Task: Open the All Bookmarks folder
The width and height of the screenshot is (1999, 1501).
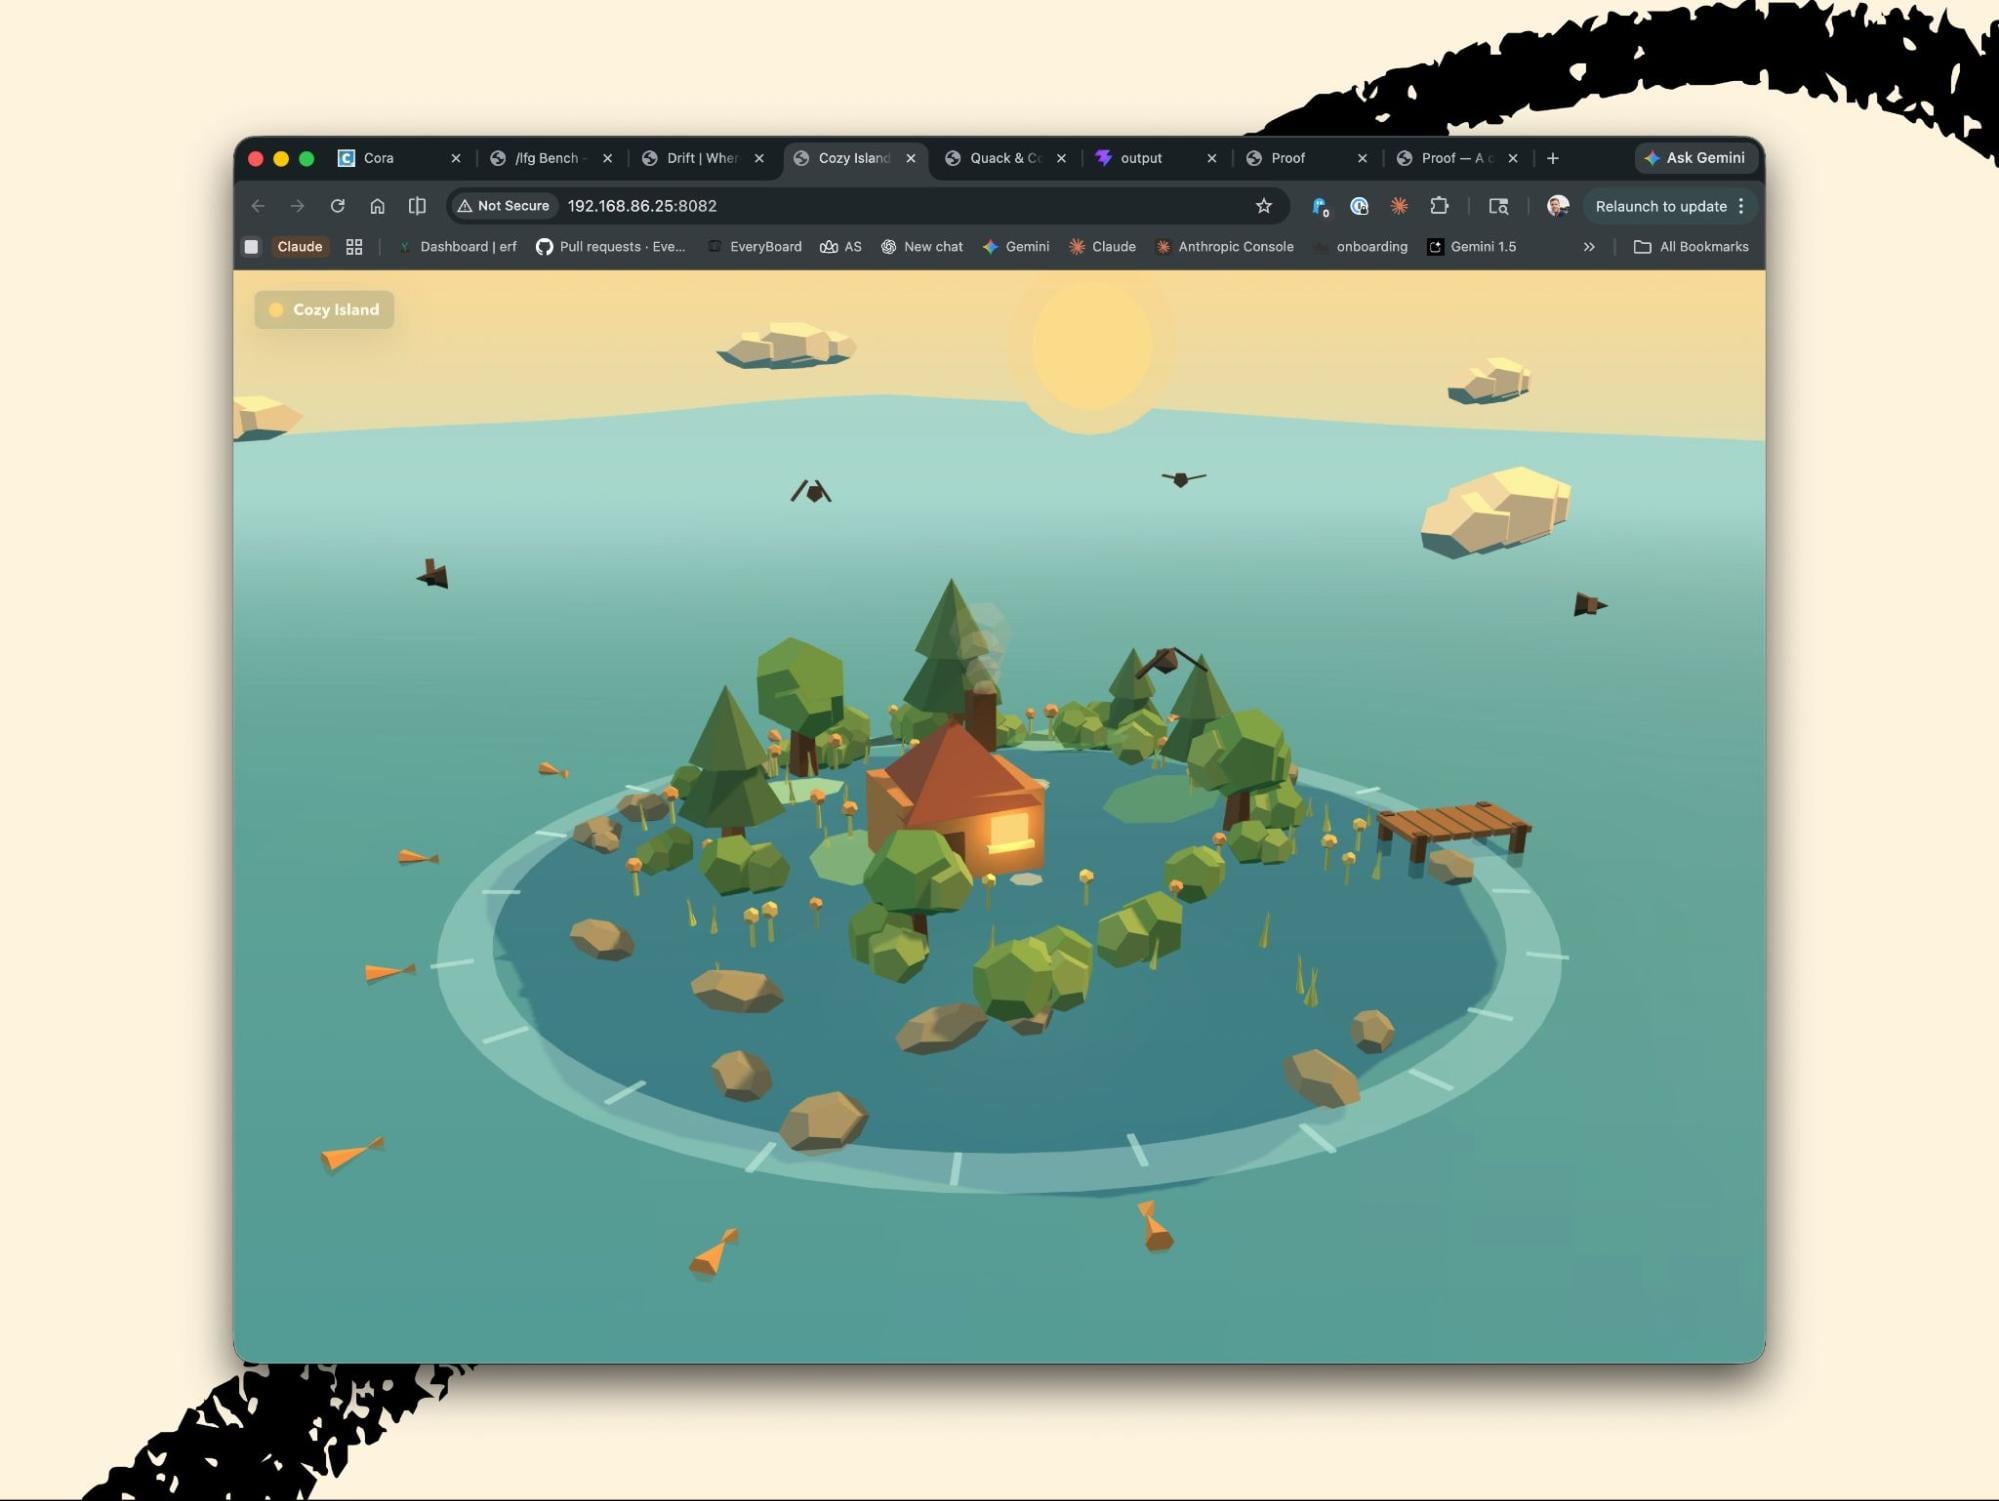Action: (x=1691, y=247)
